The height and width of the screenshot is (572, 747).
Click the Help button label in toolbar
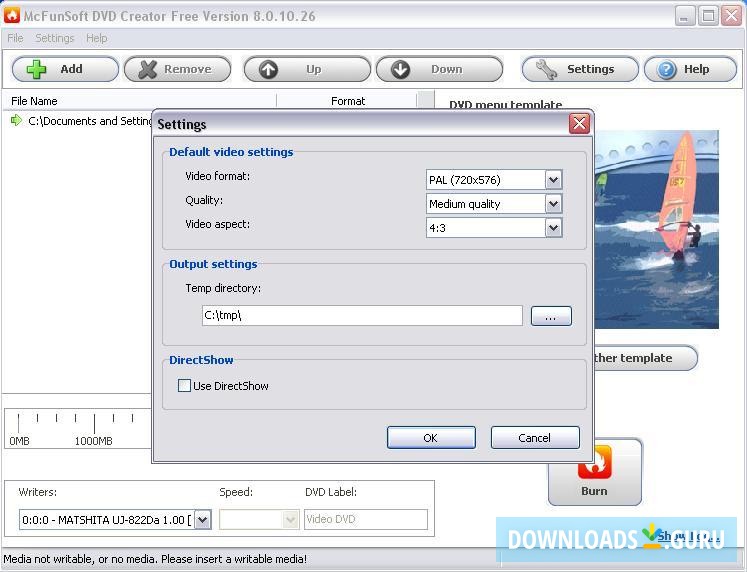click(697, 70)
